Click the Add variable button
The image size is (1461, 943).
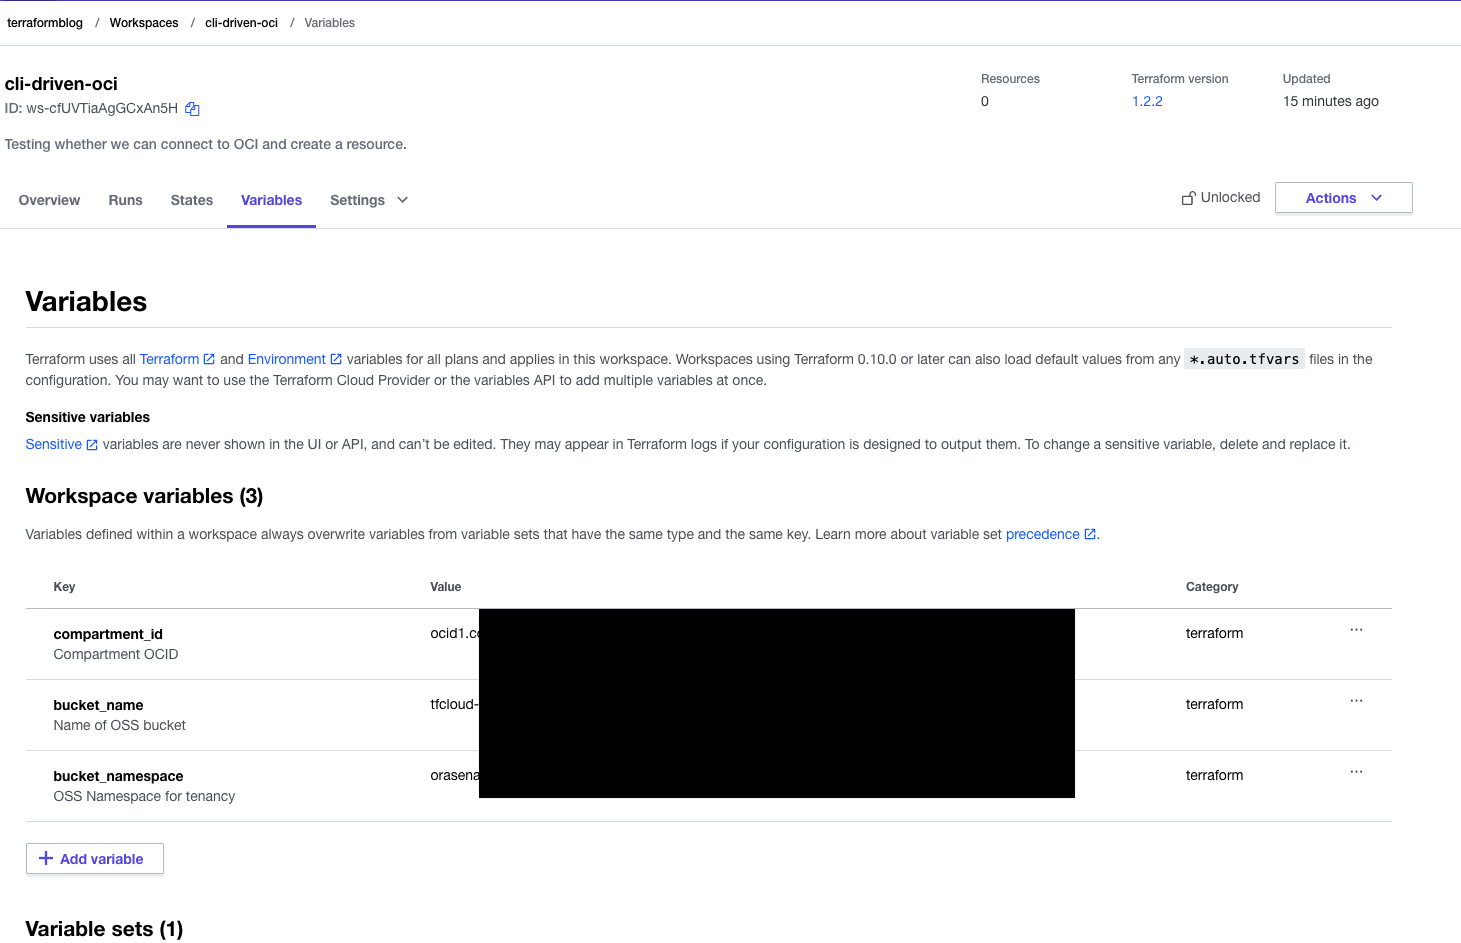click(94, 858)
